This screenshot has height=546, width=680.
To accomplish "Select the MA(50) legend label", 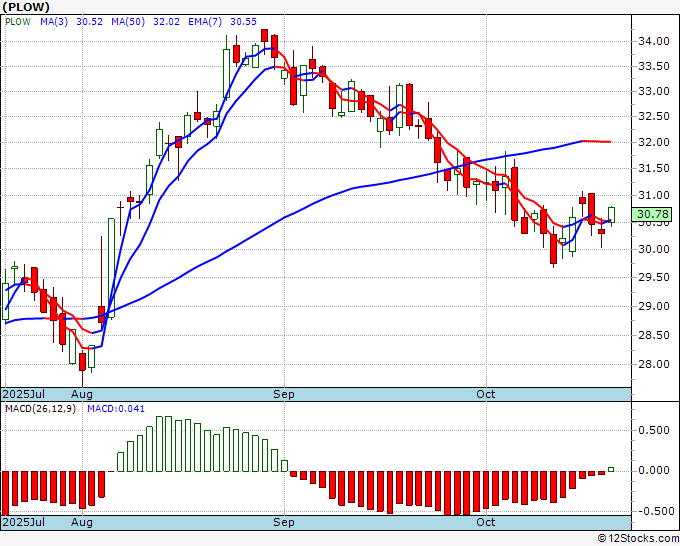I will pos(128,22).
